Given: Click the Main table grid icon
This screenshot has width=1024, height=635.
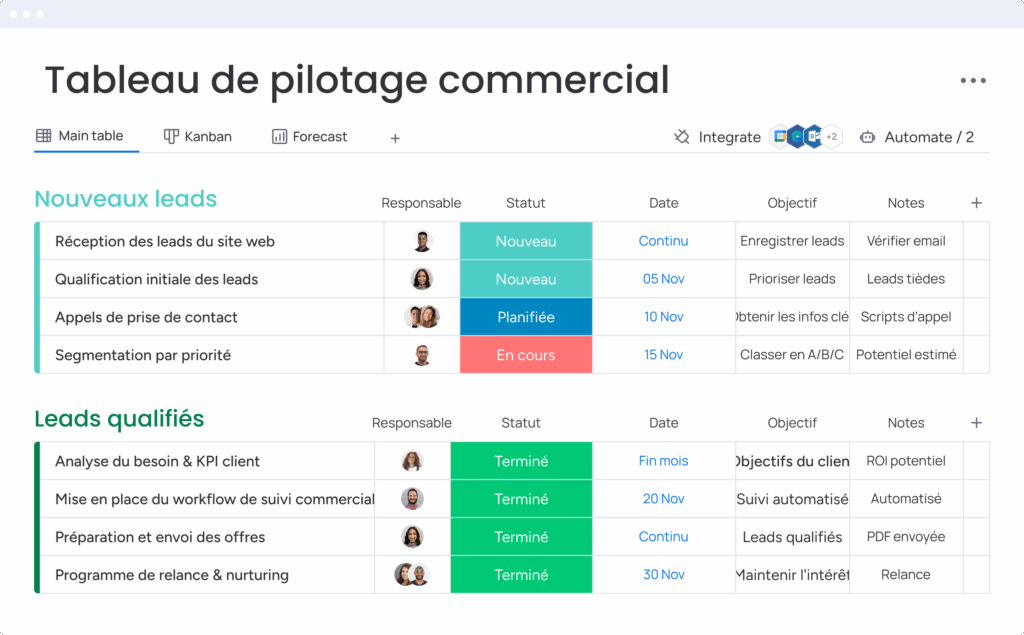Looking at the screenshot, I should point(44,136).
